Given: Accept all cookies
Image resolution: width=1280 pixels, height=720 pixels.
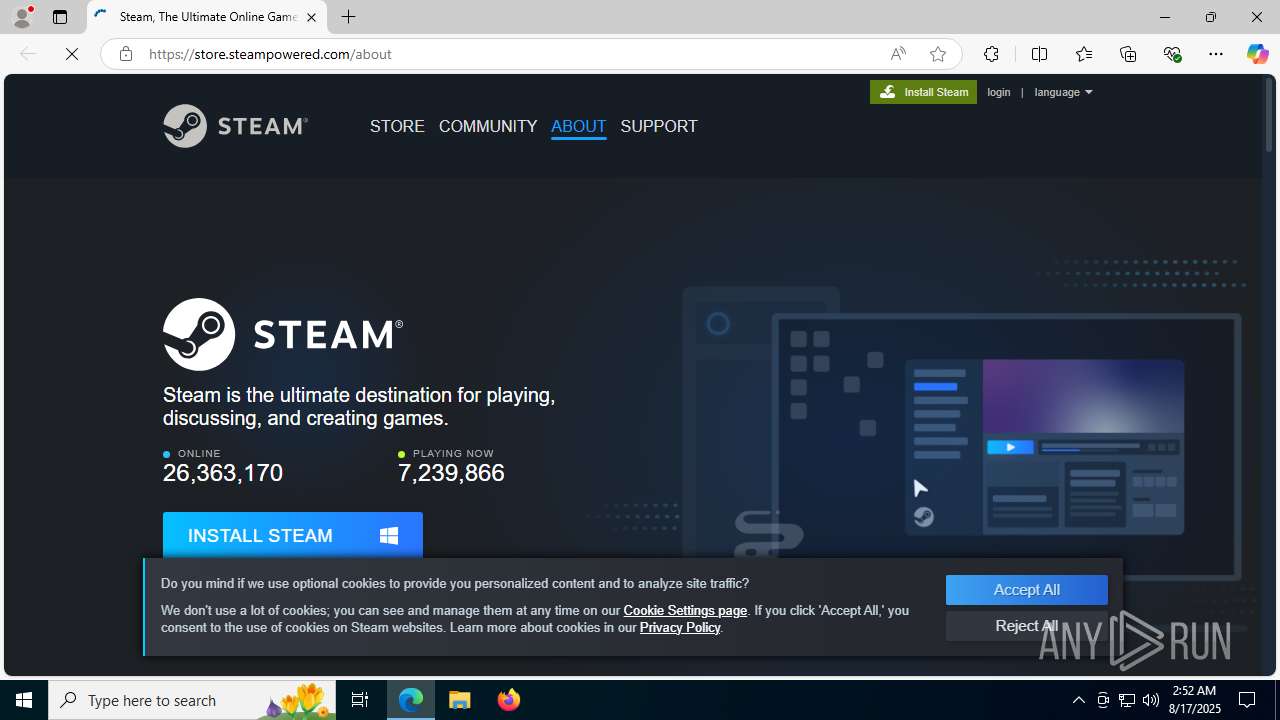Looking at the screenshot, I should point(1027,590).
